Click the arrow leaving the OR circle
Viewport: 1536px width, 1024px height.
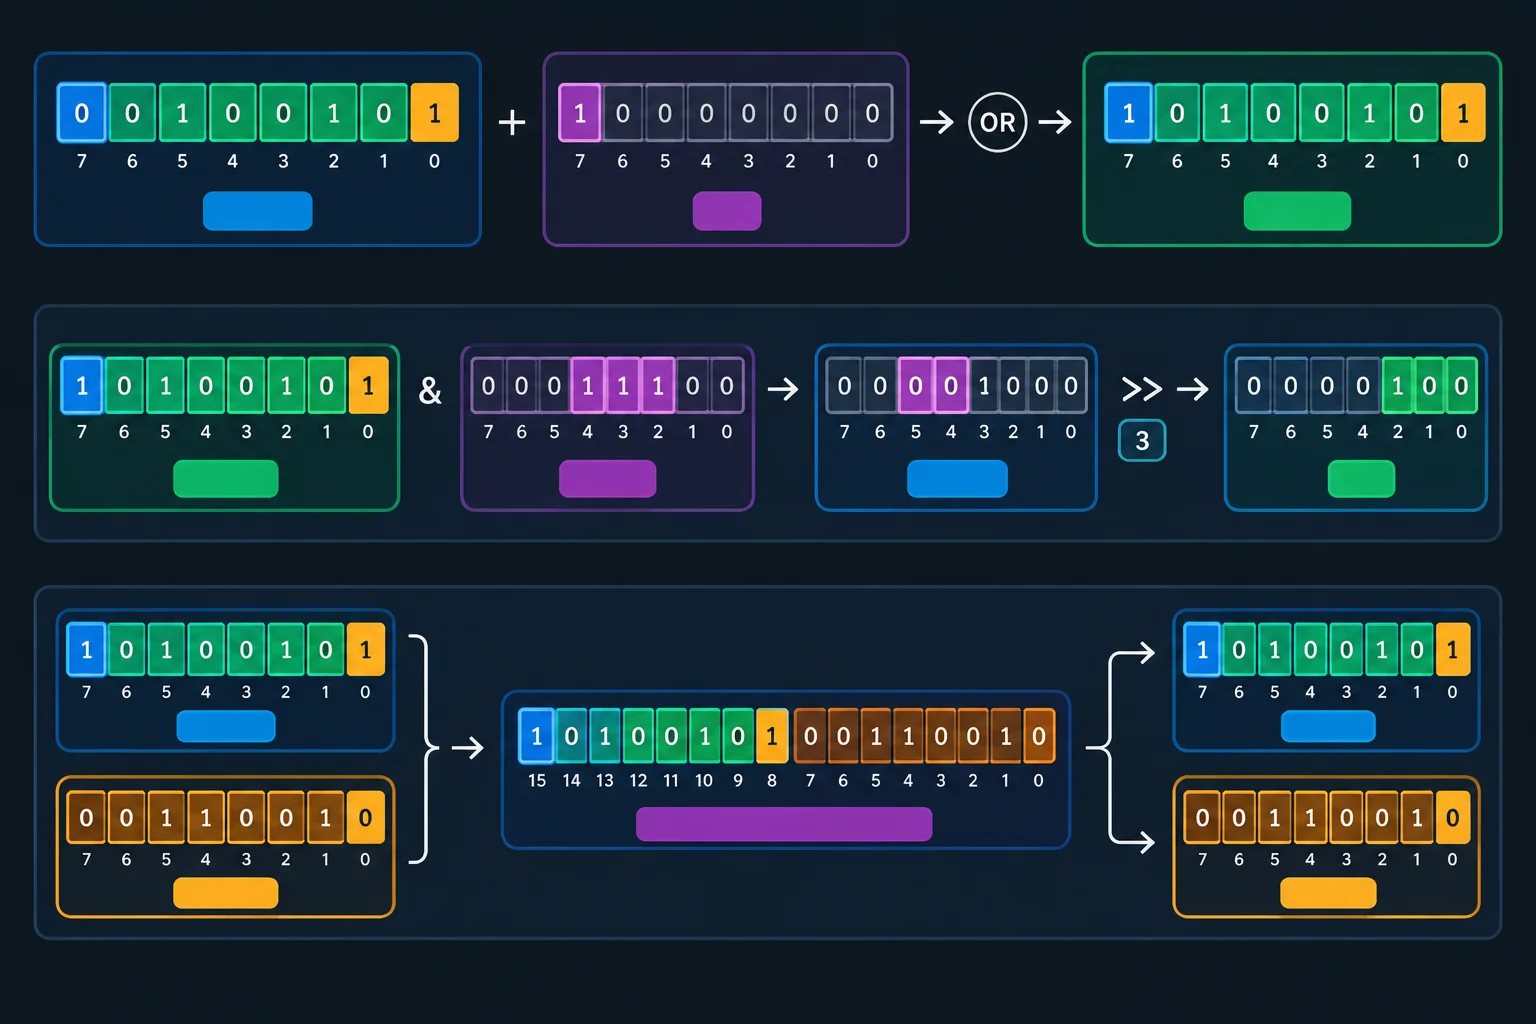click(x=1055, y=122)
